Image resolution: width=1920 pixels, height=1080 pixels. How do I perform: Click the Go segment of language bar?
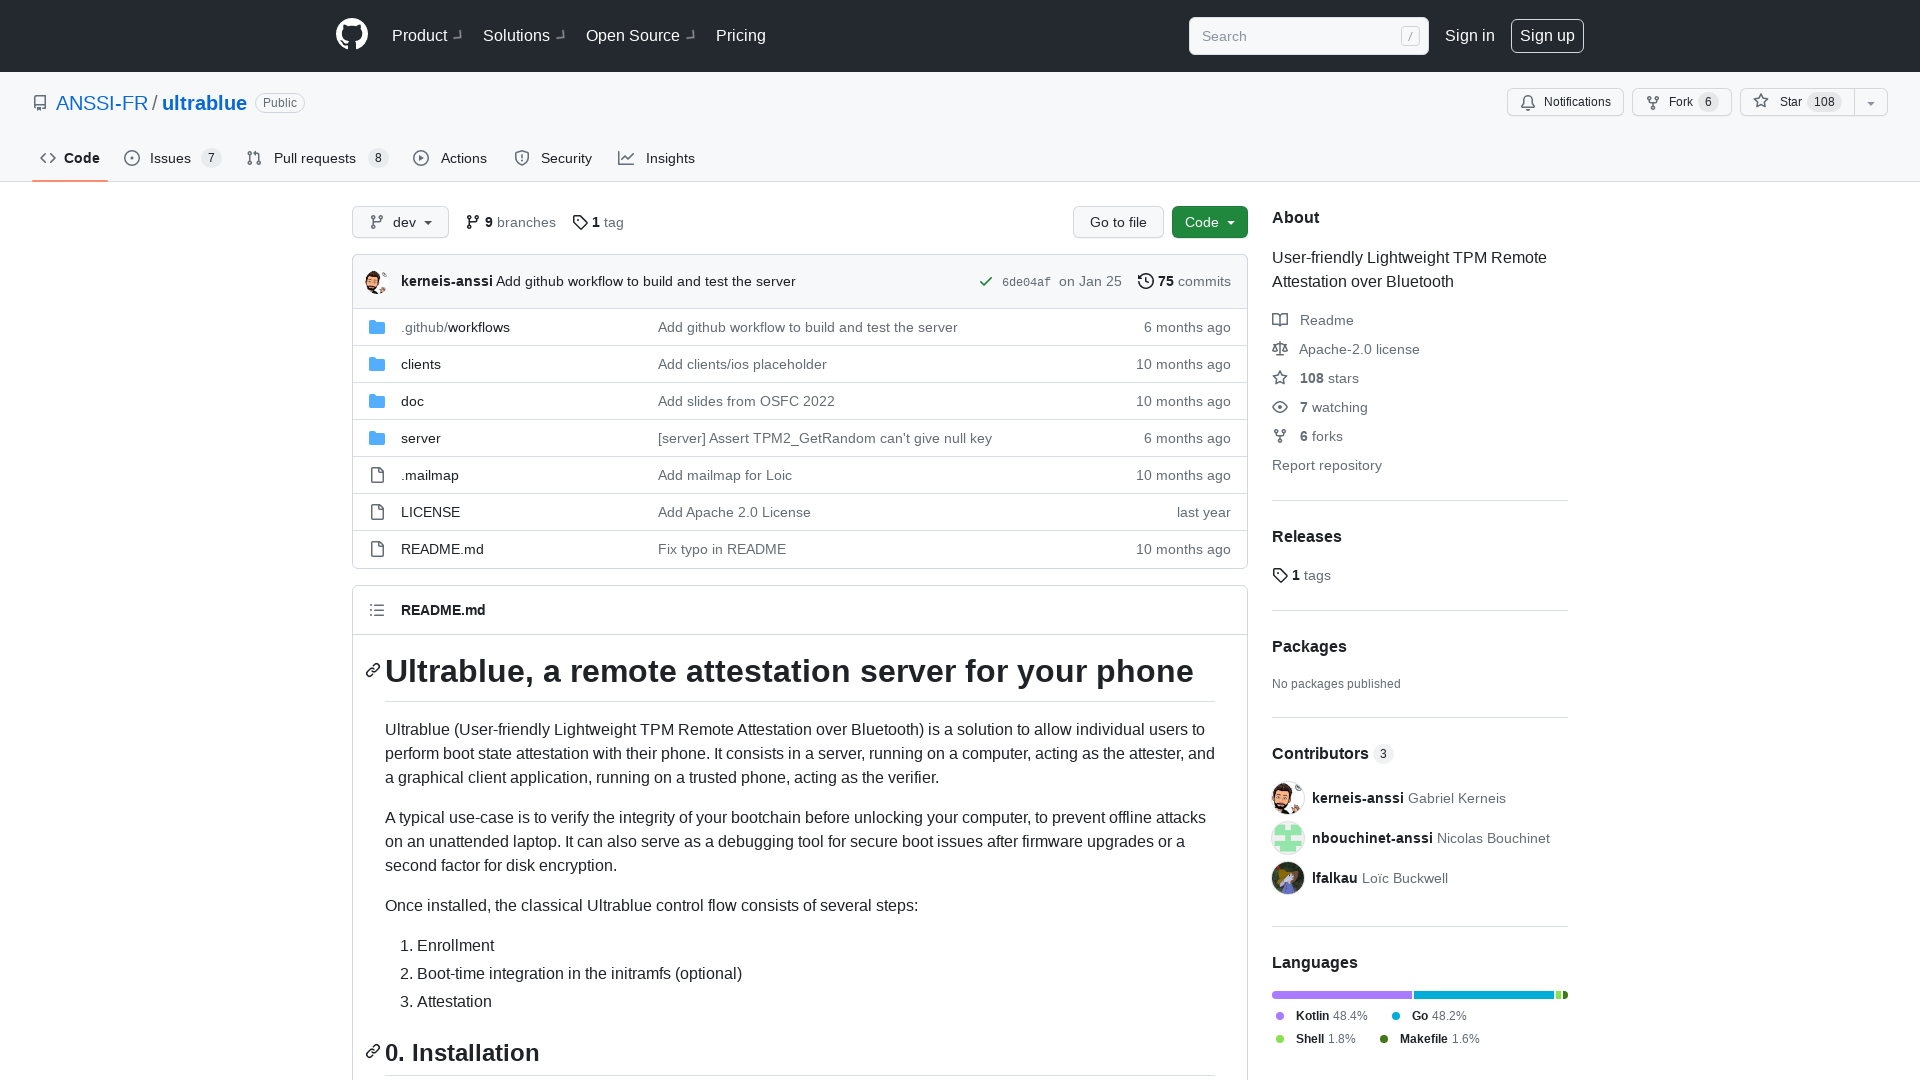pos(1484,995)
